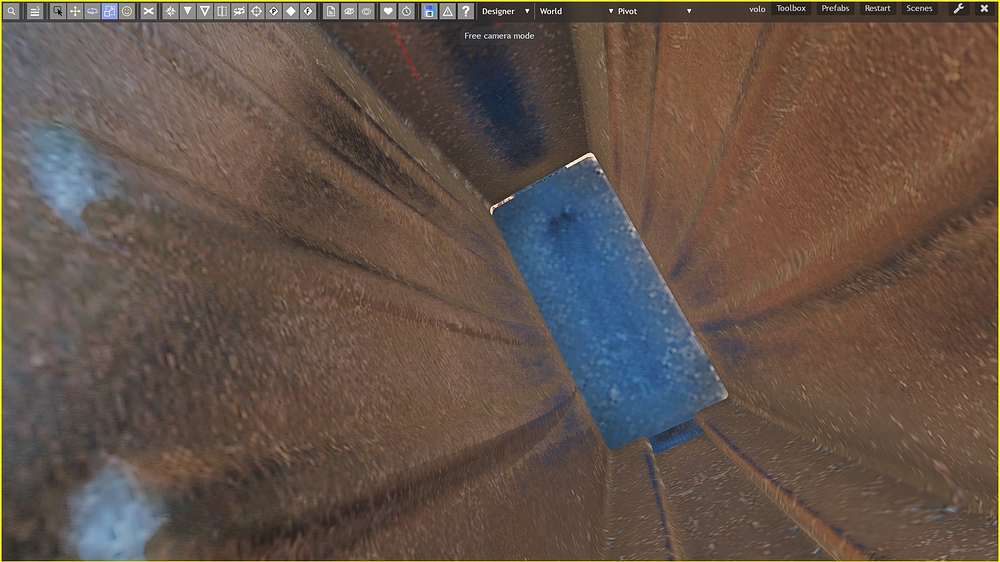
Task: Open the warning triangle icon
Action: coord(447,11)
